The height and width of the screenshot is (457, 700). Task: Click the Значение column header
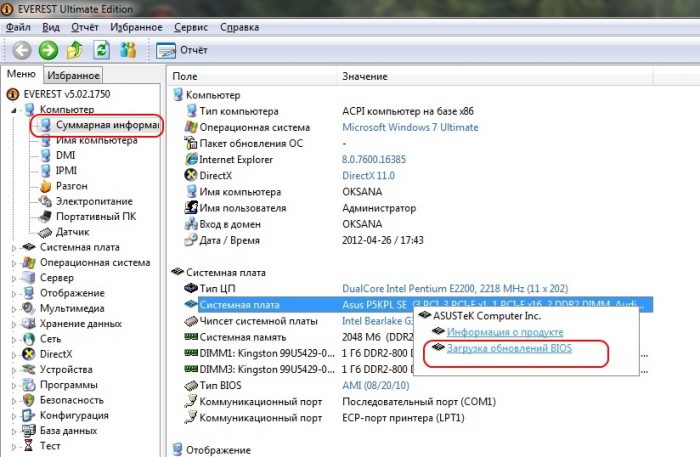tap(364, 76)
